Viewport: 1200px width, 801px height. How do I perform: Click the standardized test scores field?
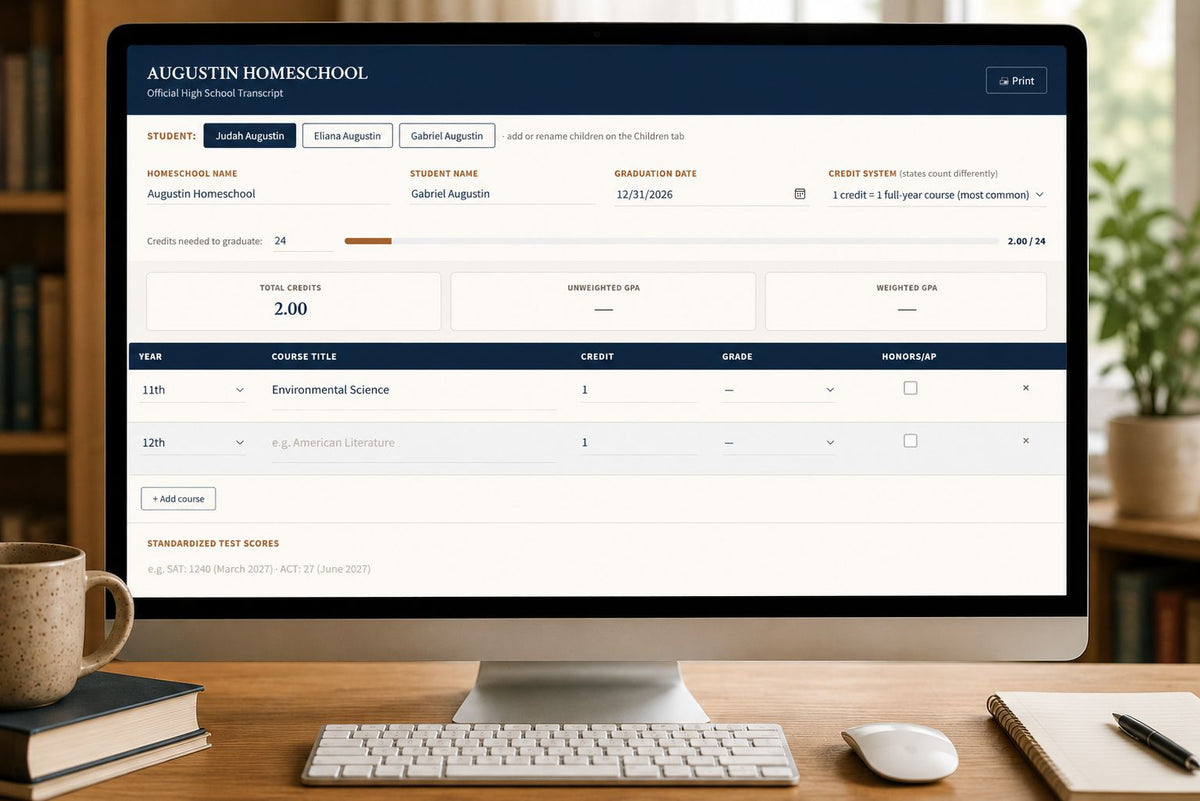596,569
